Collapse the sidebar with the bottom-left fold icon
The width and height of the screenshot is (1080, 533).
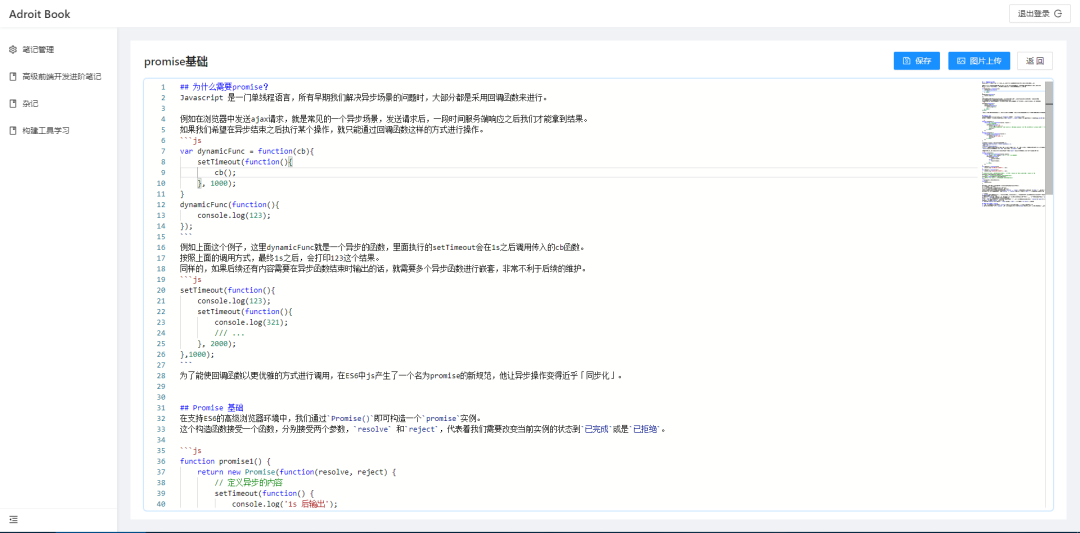(13, 519)
